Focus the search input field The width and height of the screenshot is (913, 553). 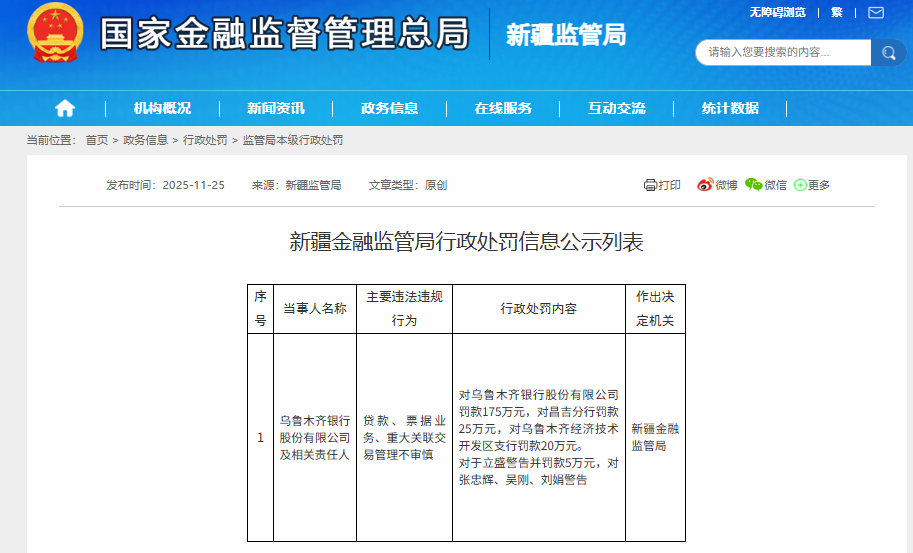point(783,53)
